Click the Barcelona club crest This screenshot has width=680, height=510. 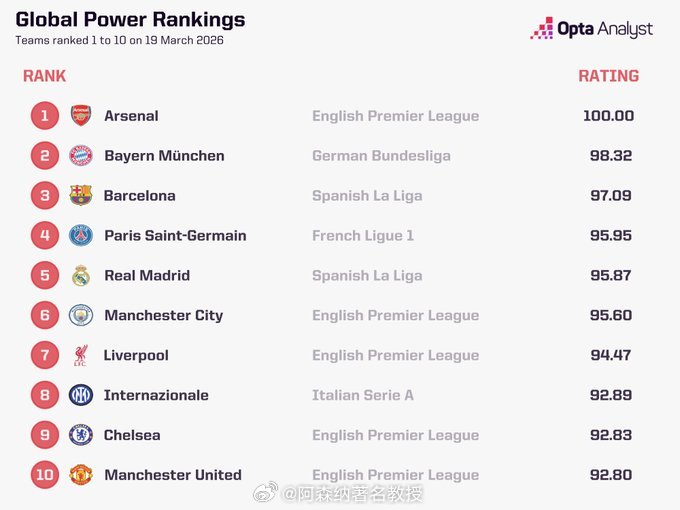click(x=81, y=196)
